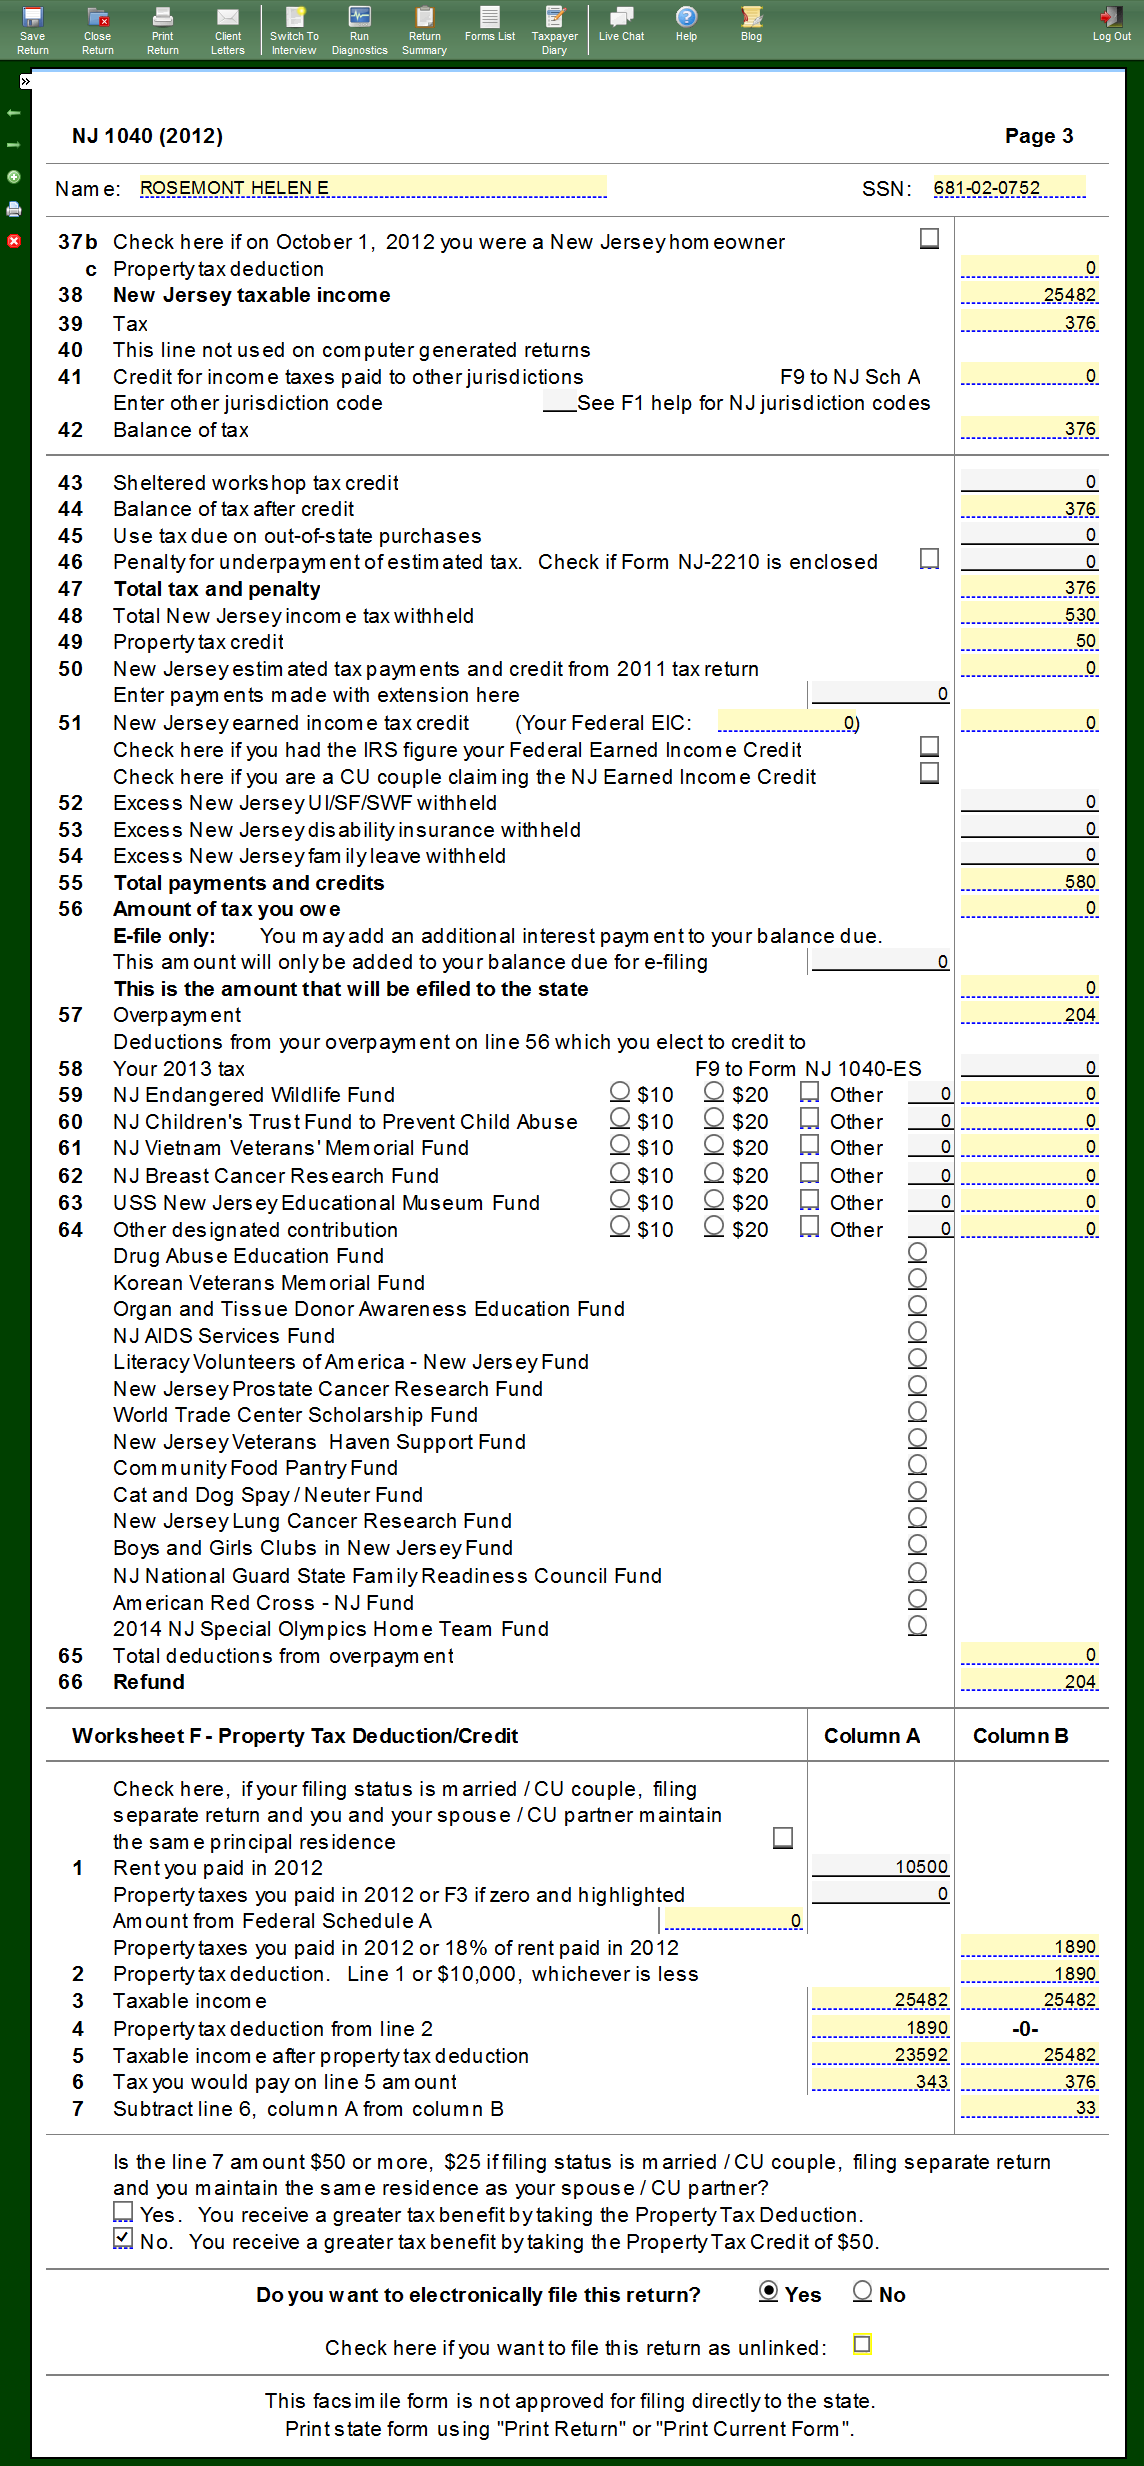Click the Log Out button
Viewport: 1144px width, 2466px height.
coord(1111,24)
